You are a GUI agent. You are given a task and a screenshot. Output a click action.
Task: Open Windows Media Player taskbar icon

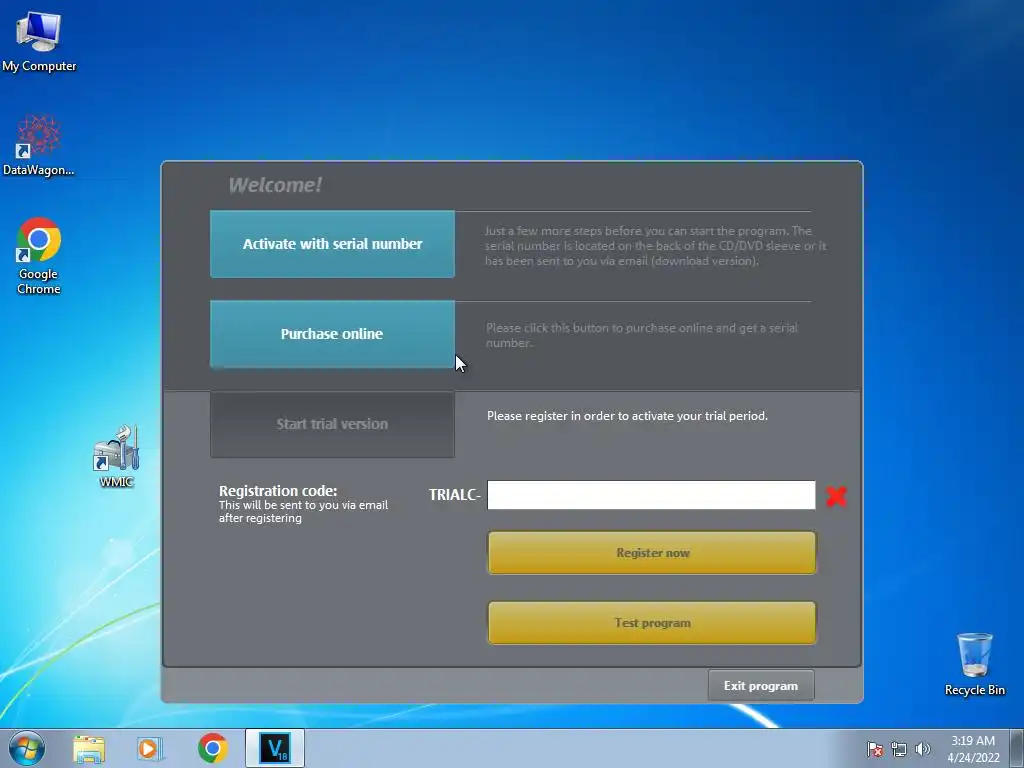point(150,748)
